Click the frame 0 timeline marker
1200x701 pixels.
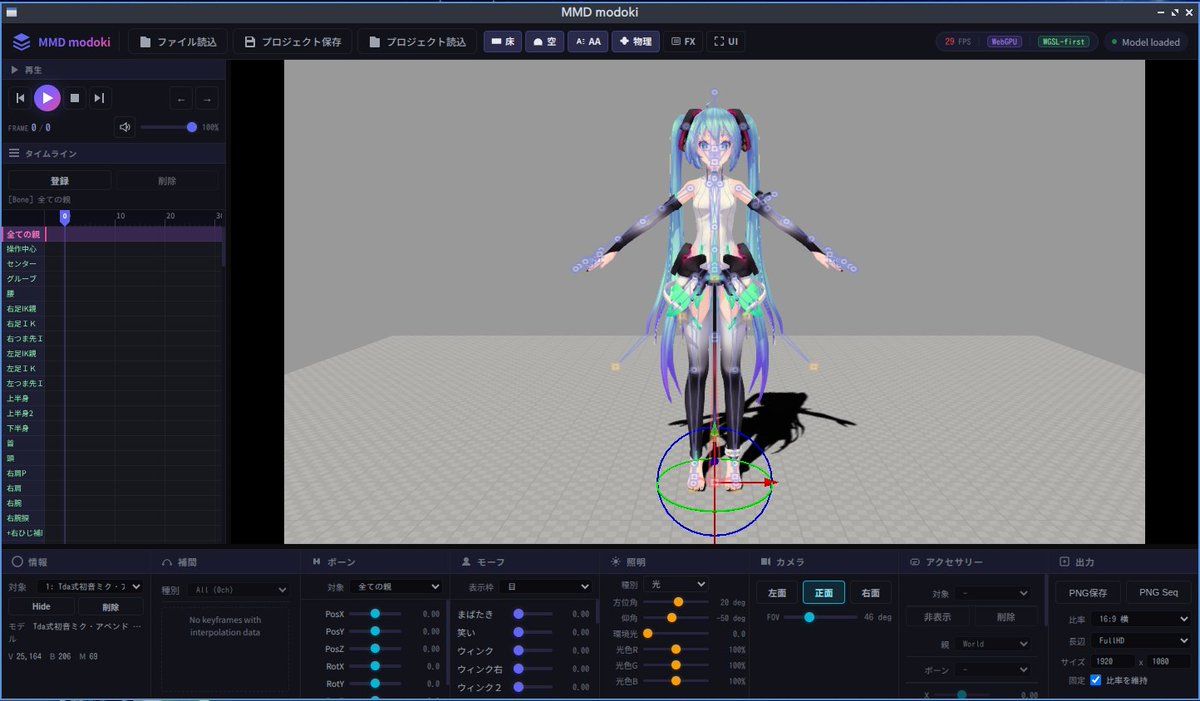(65, 217)
